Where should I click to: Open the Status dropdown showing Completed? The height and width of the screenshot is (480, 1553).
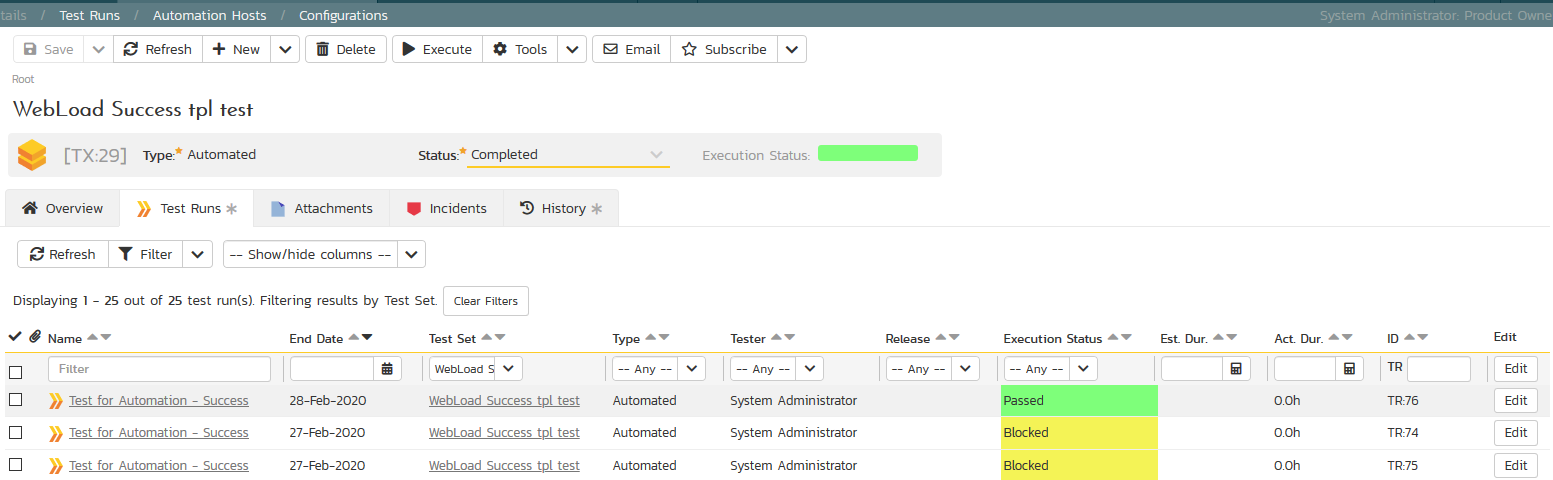[x=567, y=155]
